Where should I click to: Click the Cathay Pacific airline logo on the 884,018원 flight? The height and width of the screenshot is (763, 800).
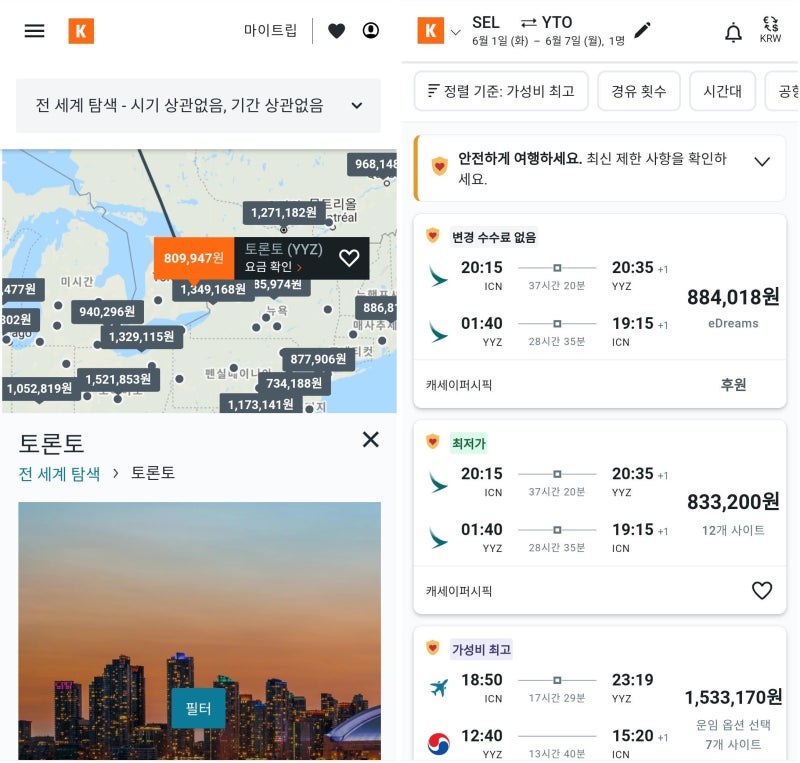point(436,270)
